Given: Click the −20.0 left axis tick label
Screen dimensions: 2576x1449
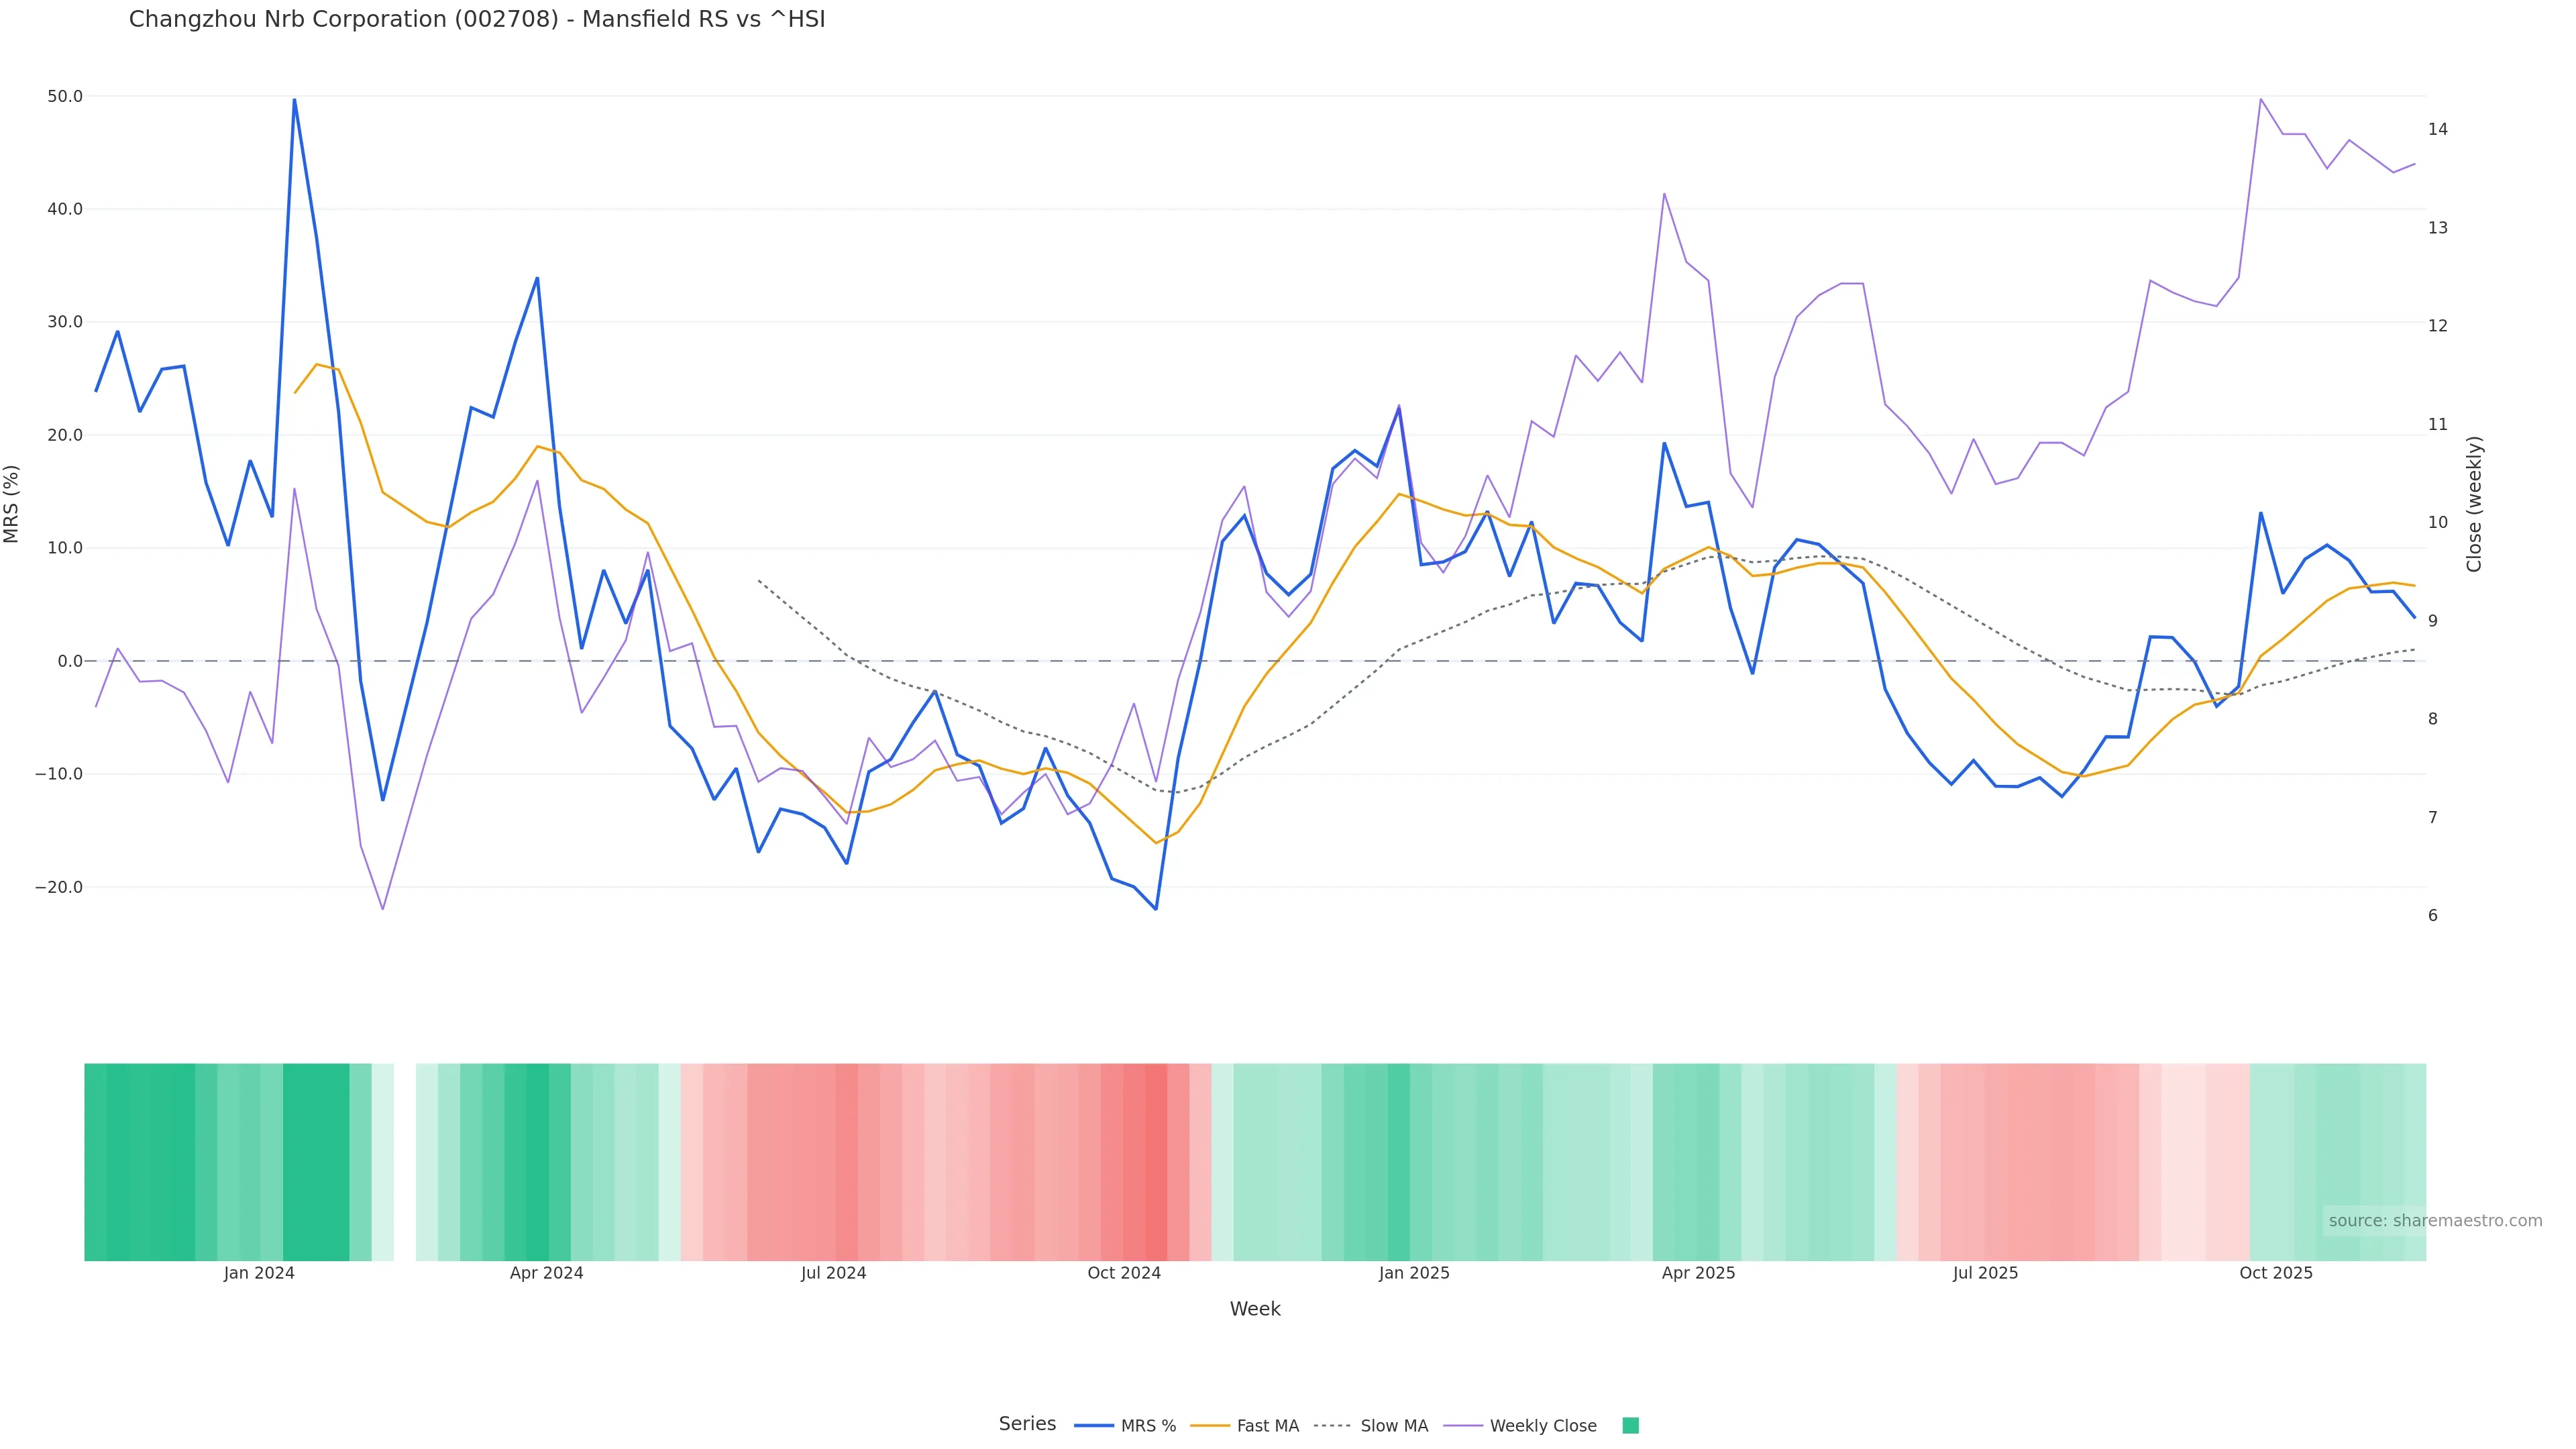Looking at the screenshot, I should (x=59, y=887).
